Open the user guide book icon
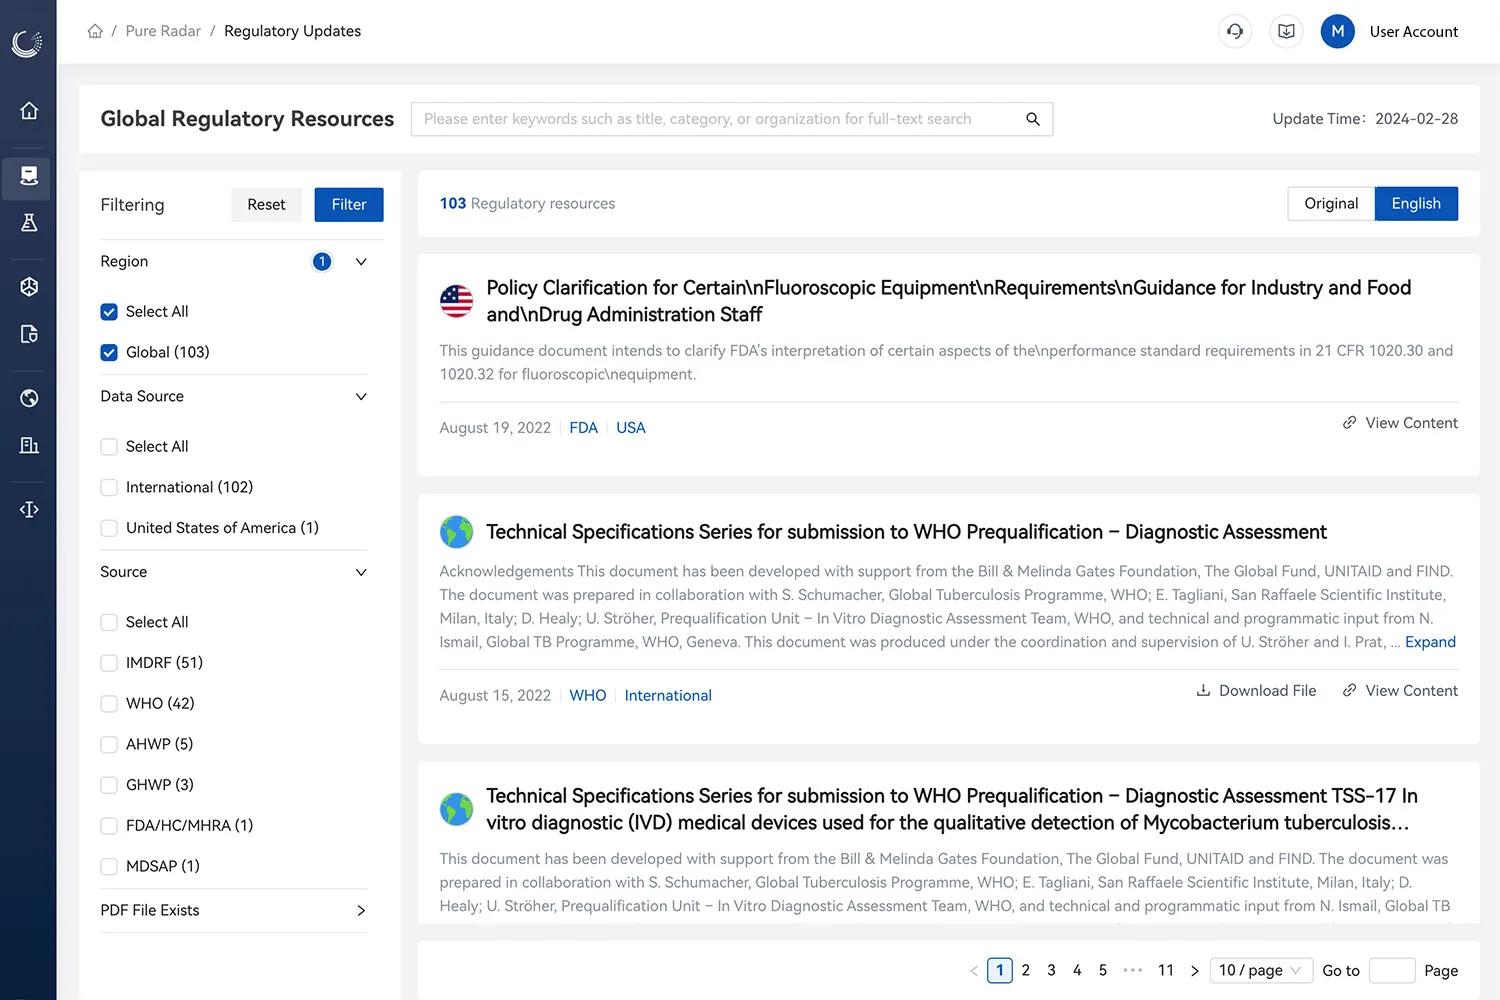The image size is (1500, 1000). coord(1286,31)
